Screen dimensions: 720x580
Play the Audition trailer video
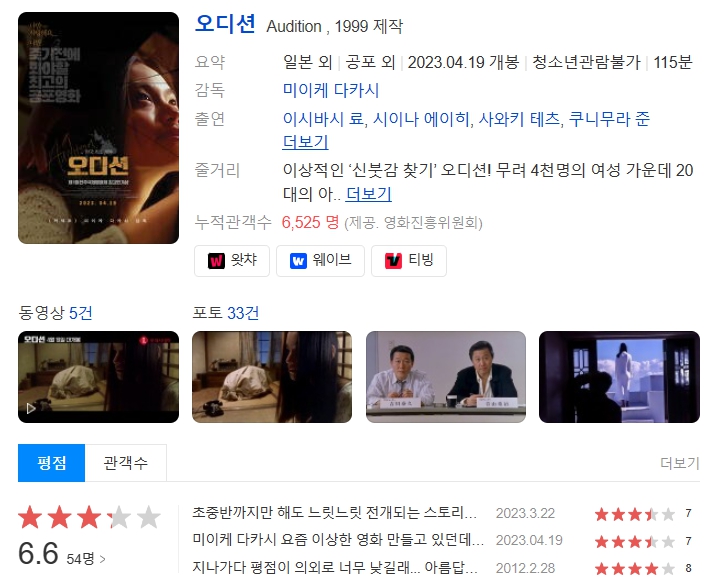(98, 377)
